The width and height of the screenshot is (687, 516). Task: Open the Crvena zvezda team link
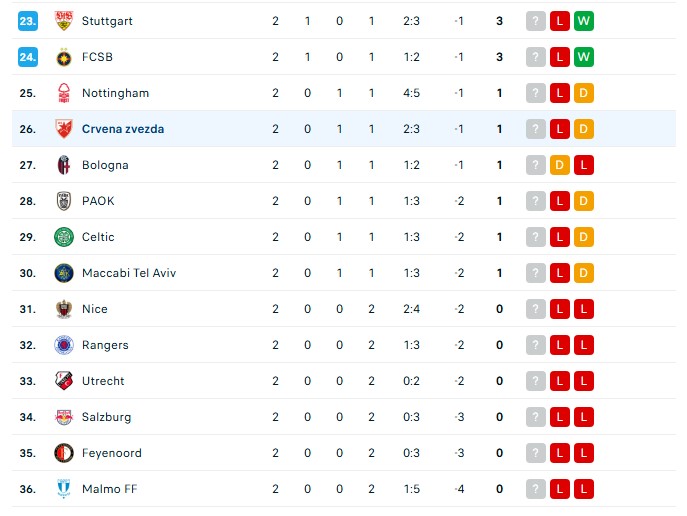pyautogui.click(x=123, y=129)
